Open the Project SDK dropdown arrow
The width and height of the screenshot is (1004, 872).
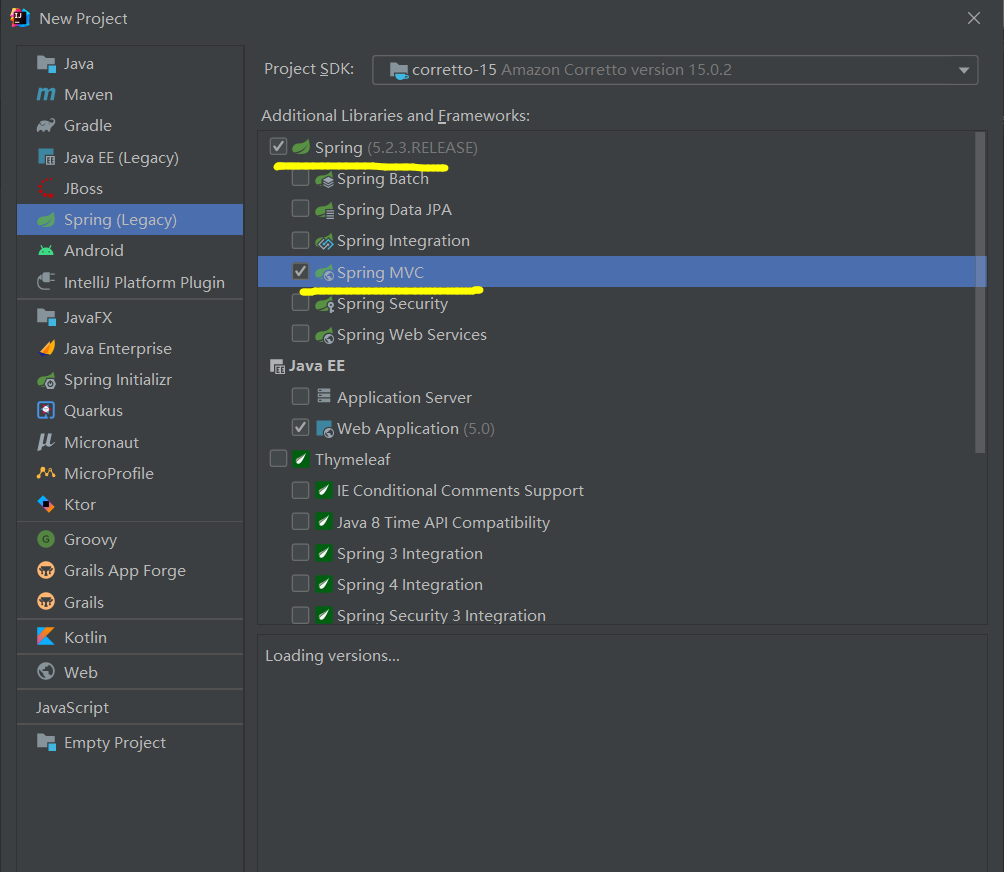click(x=964, y=70)
